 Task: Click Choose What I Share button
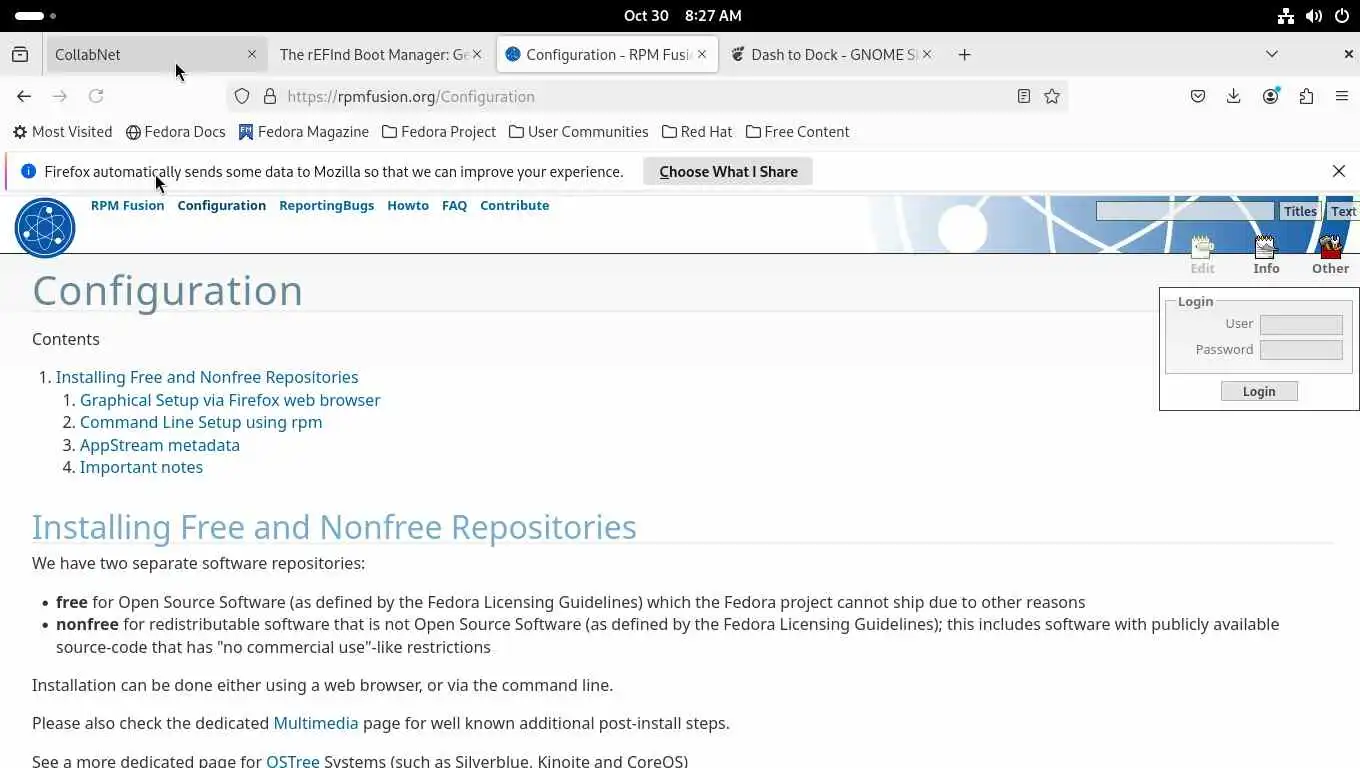click(728, 172)
